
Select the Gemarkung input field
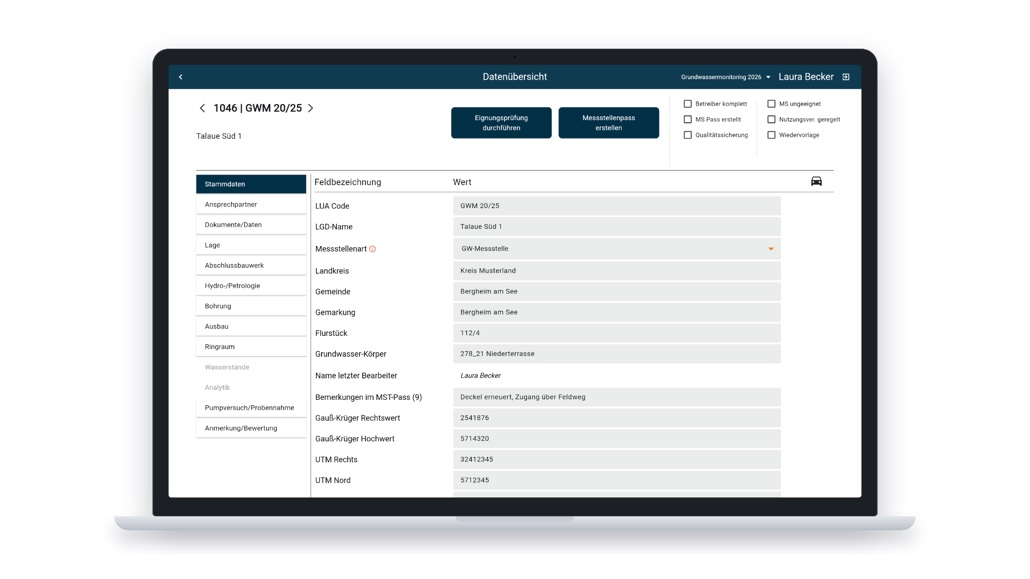617,312
